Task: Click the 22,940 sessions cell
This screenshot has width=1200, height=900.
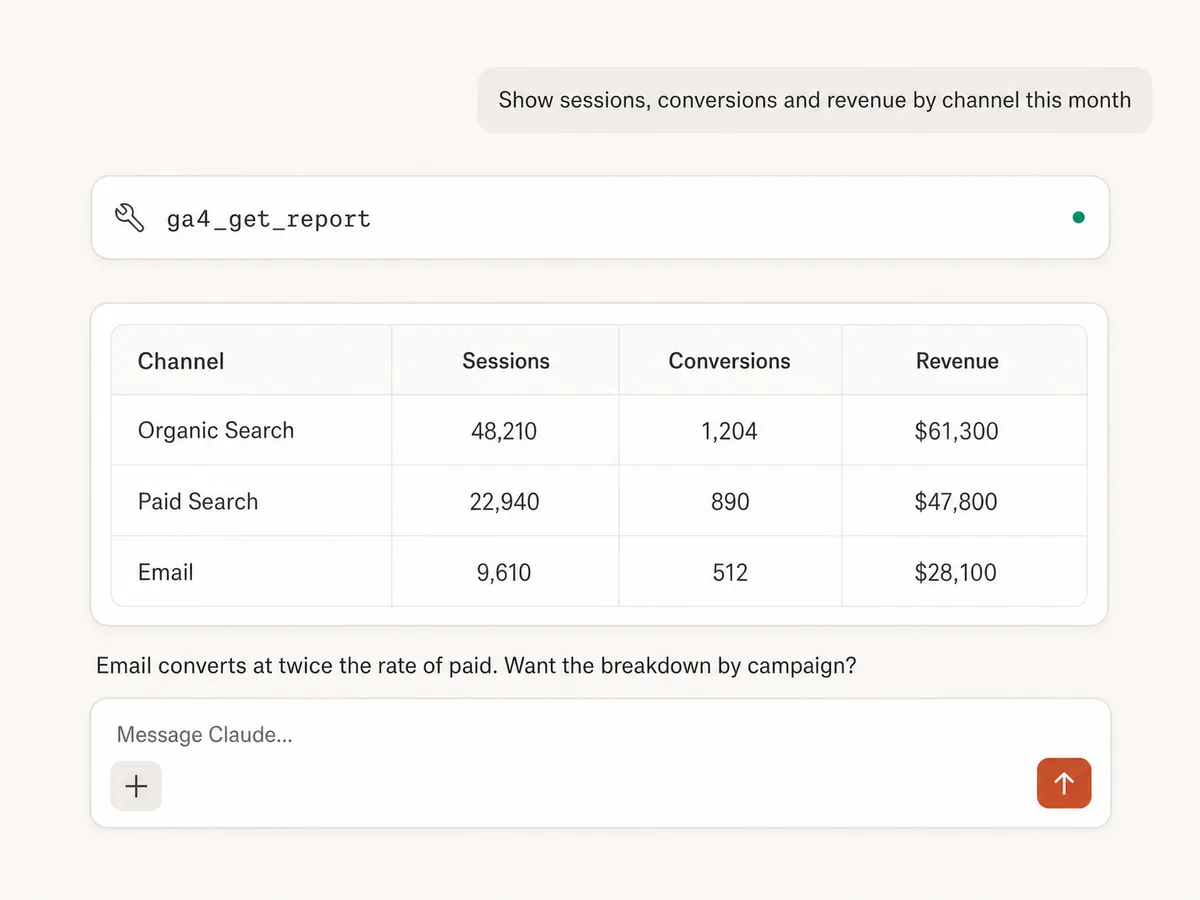Action: (505, 502)
